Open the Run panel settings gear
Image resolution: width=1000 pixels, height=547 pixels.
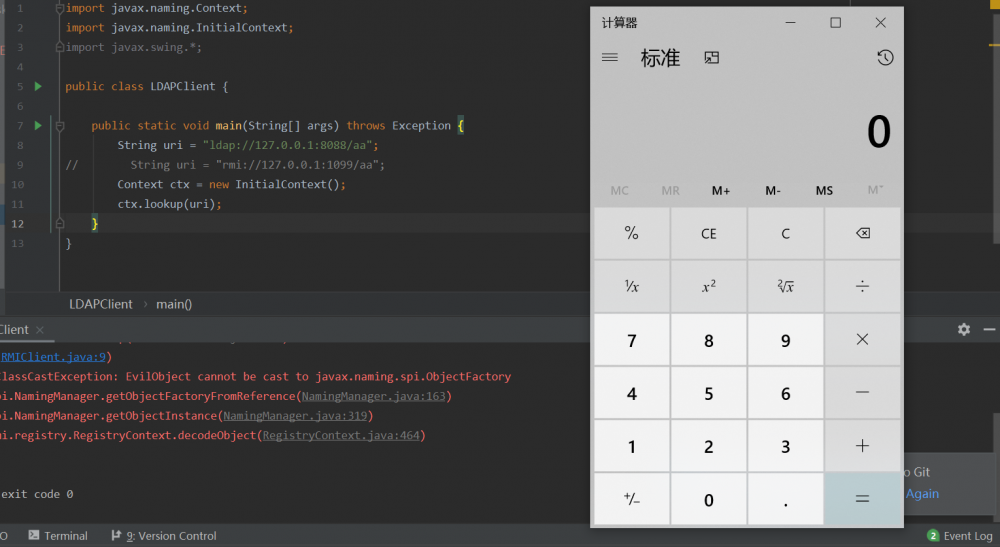point(963,329)
